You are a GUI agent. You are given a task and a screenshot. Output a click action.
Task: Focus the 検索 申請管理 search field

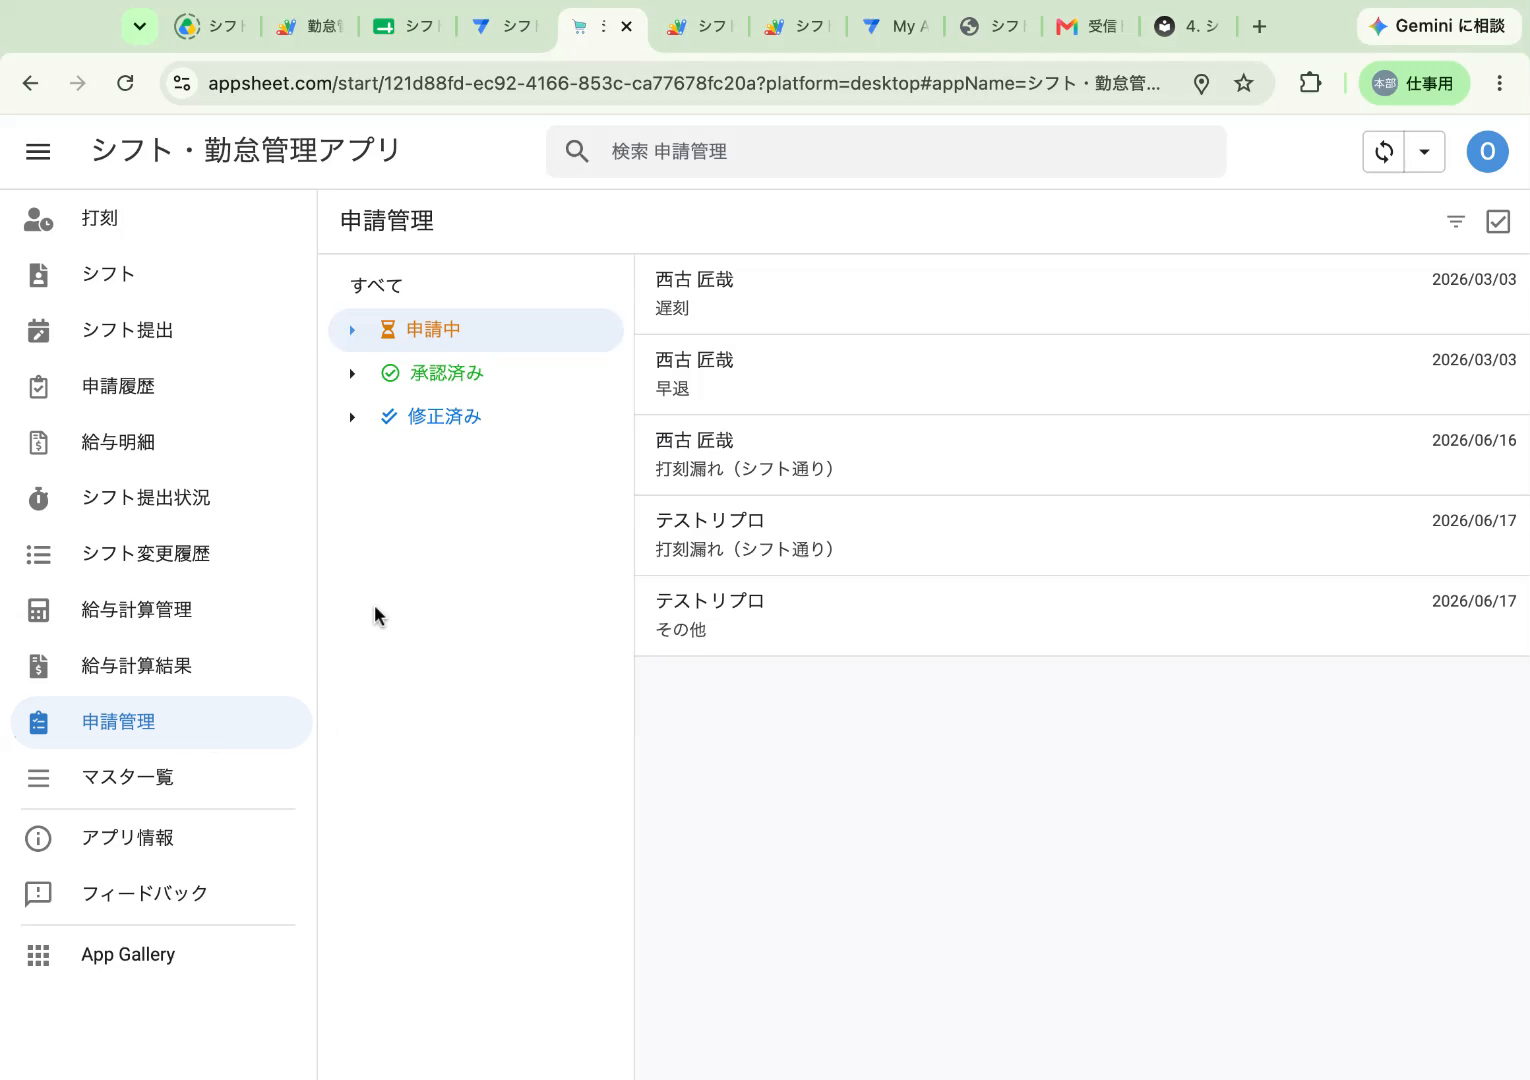pos(886,152)
